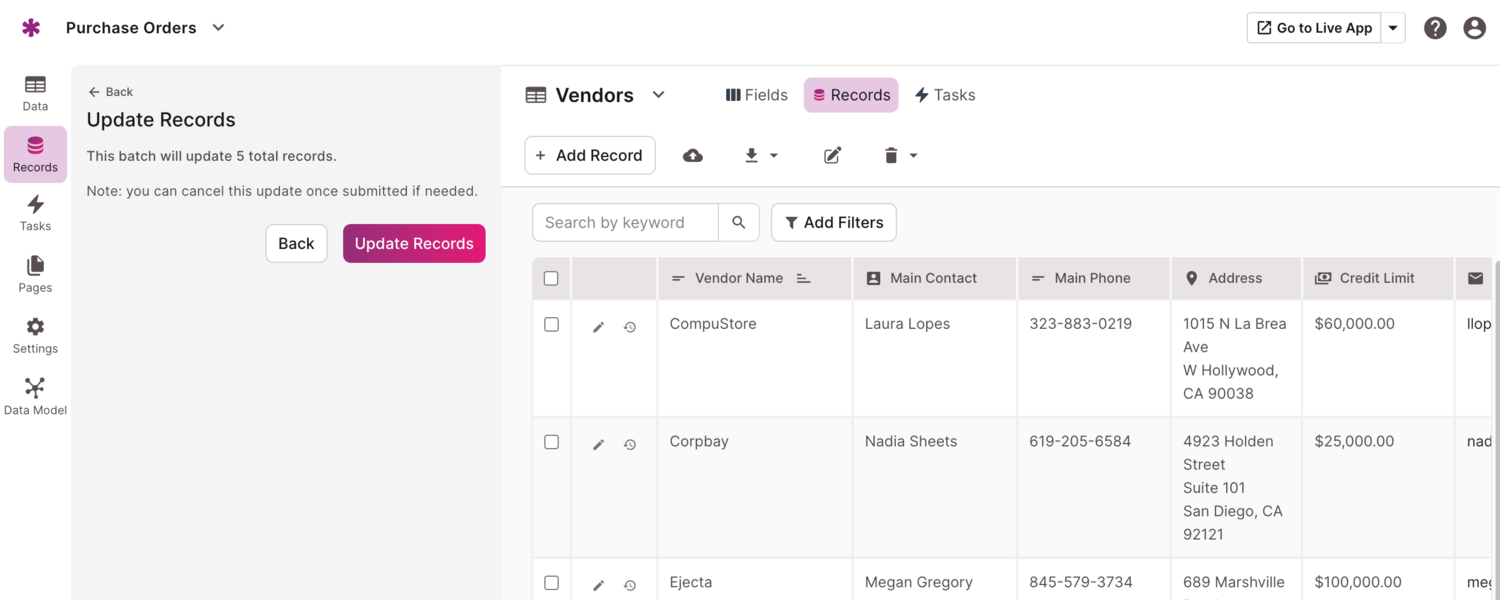This screenshot has width=1500, height=600.
Task: Click the Add Filters button
Action: [833, 223]
